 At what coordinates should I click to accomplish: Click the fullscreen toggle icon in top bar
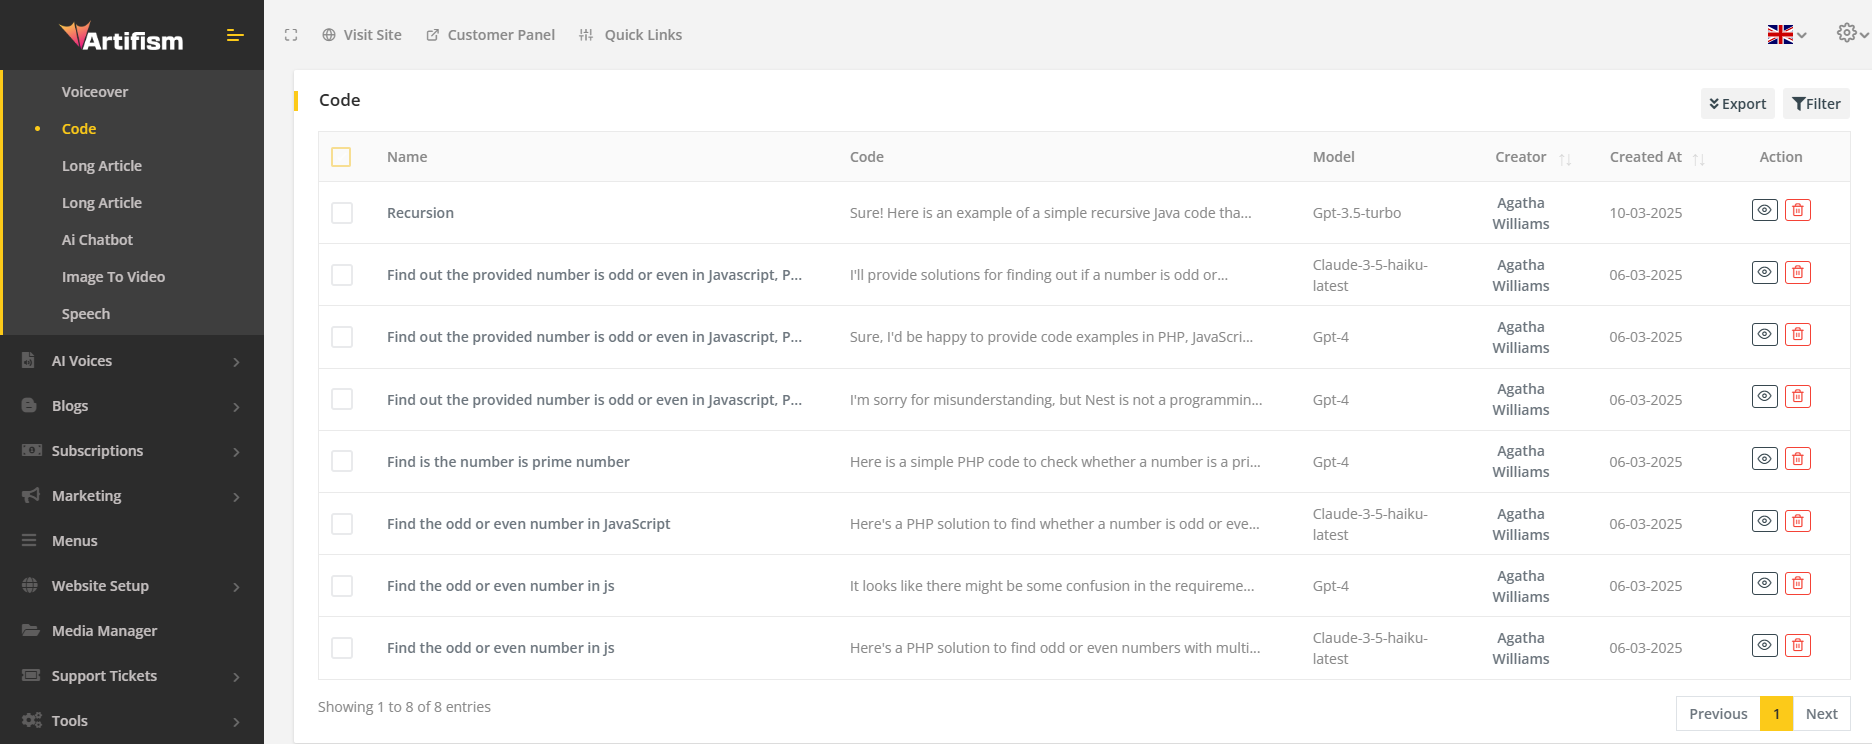(291, 35)
